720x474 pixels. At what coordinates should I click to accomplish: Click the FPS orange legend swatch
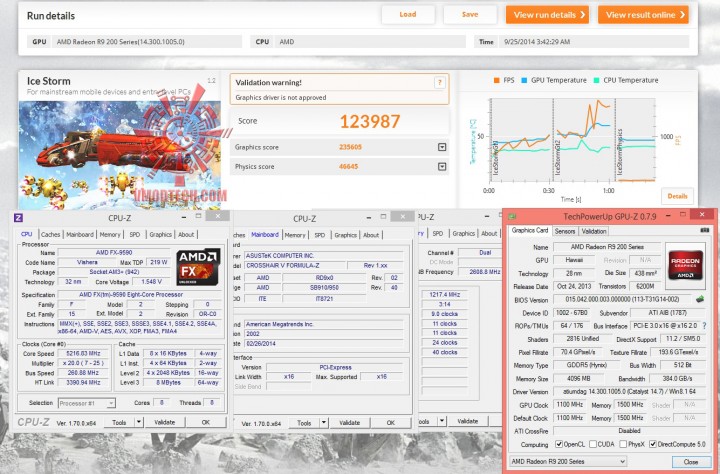(x=496, y=80)
